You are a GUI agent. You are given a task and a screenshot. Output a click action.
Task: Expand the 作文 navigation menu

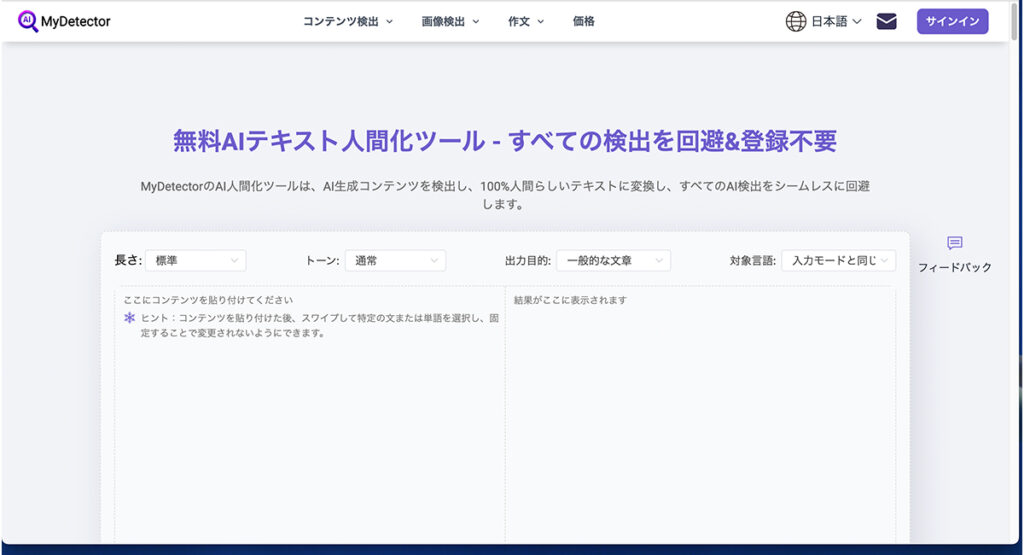(x=526, y=21)
